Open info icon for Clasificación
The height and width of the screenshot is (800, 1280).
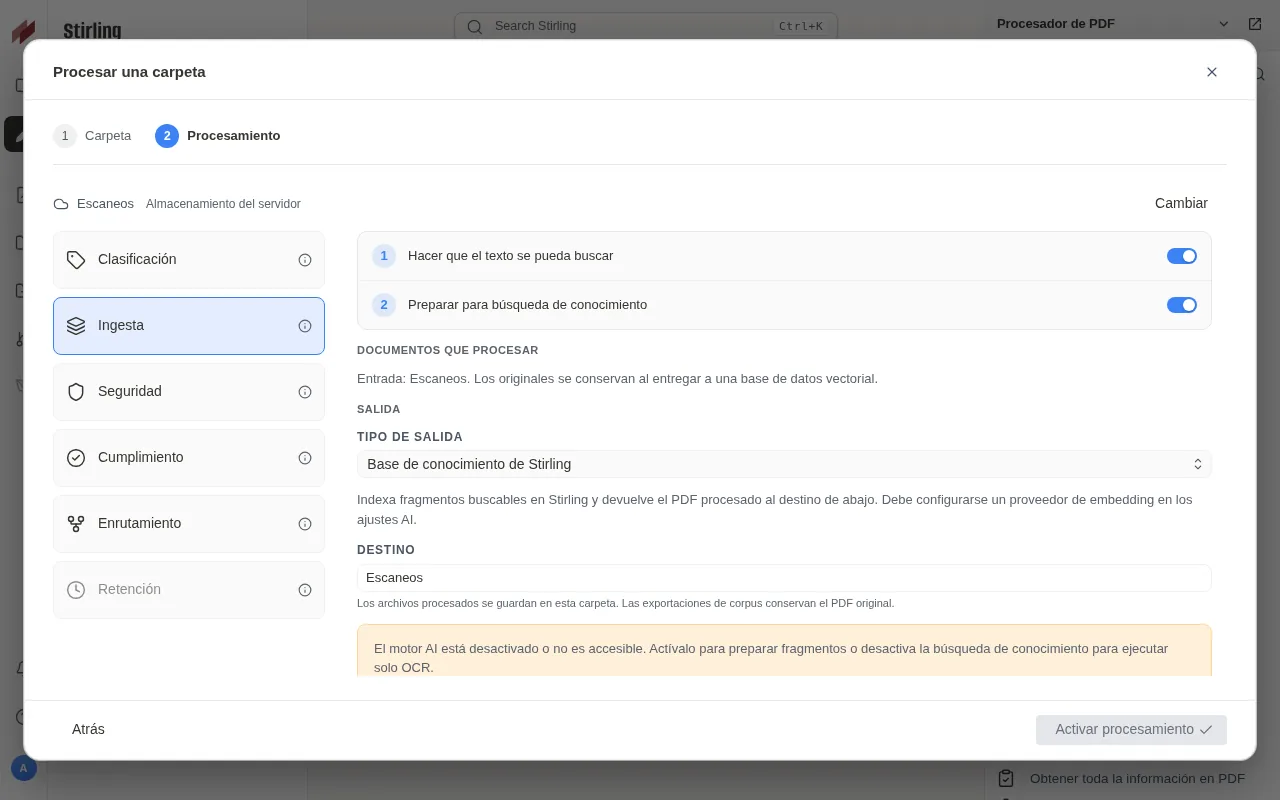(x=305, y=260)
